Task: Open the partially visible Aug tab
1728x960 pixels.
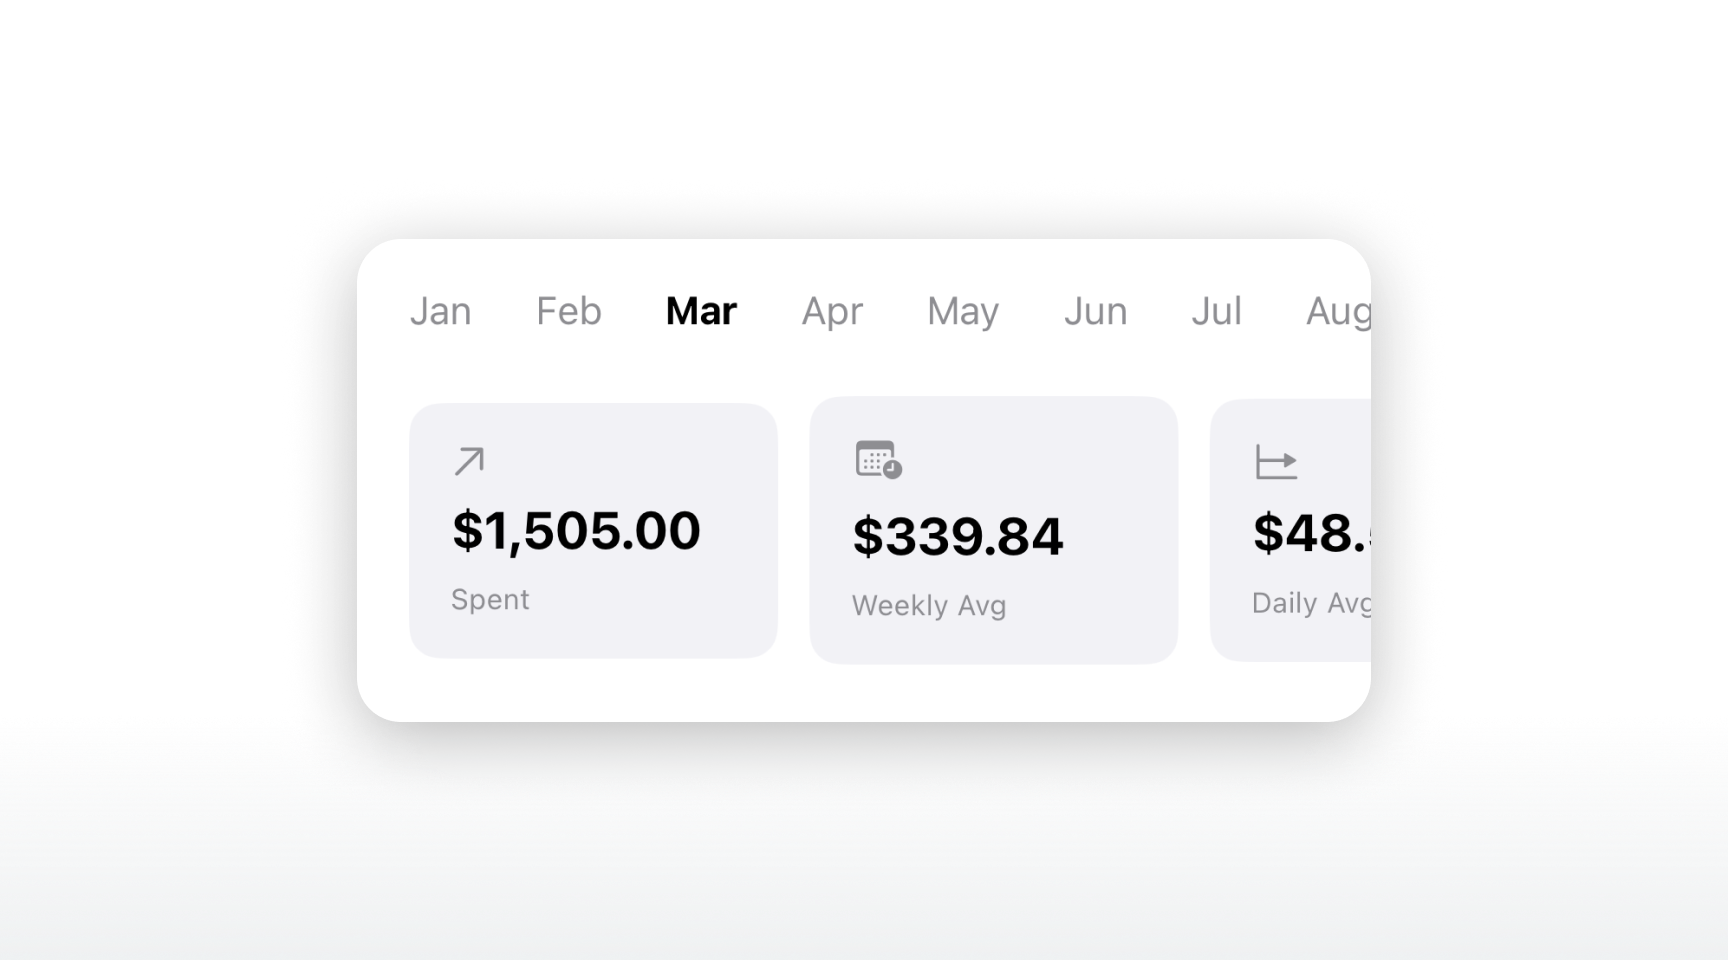Action: pyautogui.click(x=1340, y=311)
